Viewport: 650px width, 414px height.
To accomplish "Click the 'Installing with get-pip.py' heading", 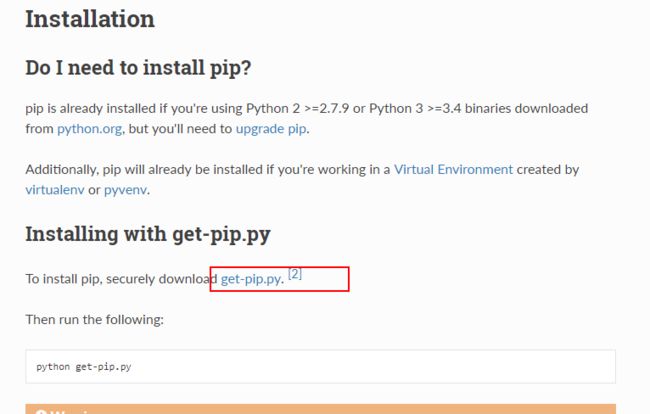I will pos(148,234).
